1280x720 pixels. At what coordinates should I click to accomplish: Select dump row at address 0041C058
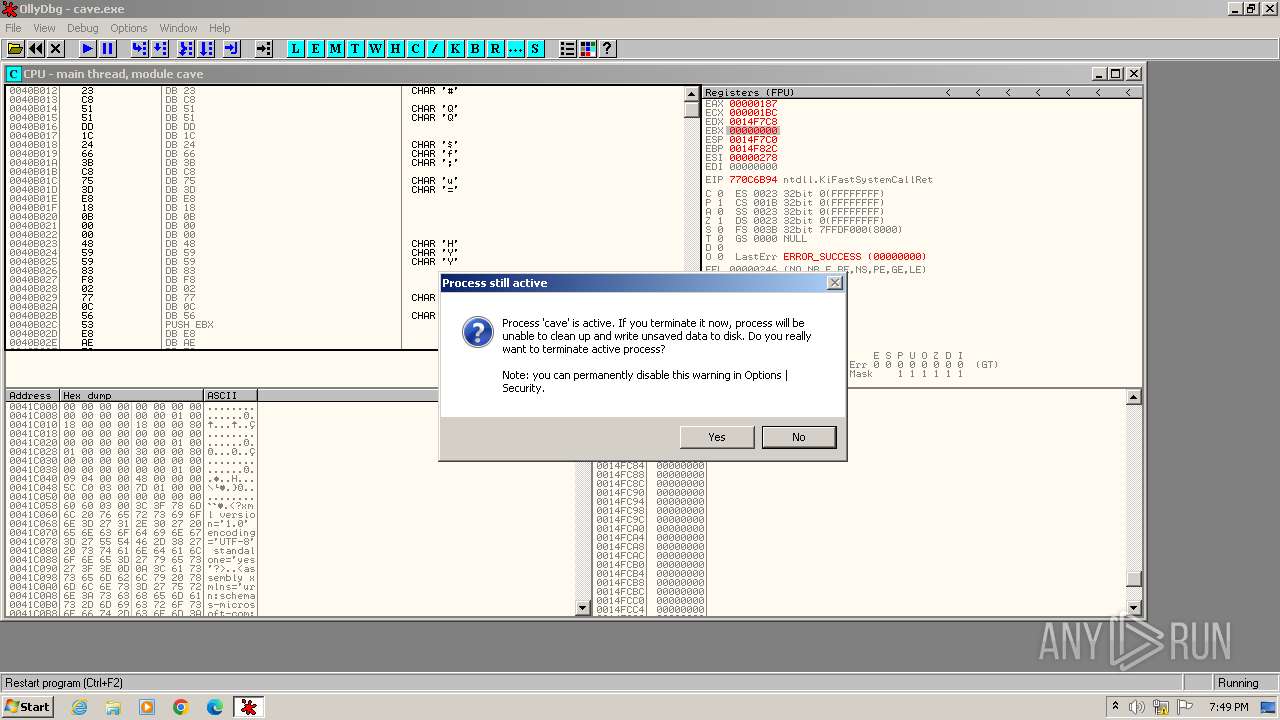(x=131, y=506)
